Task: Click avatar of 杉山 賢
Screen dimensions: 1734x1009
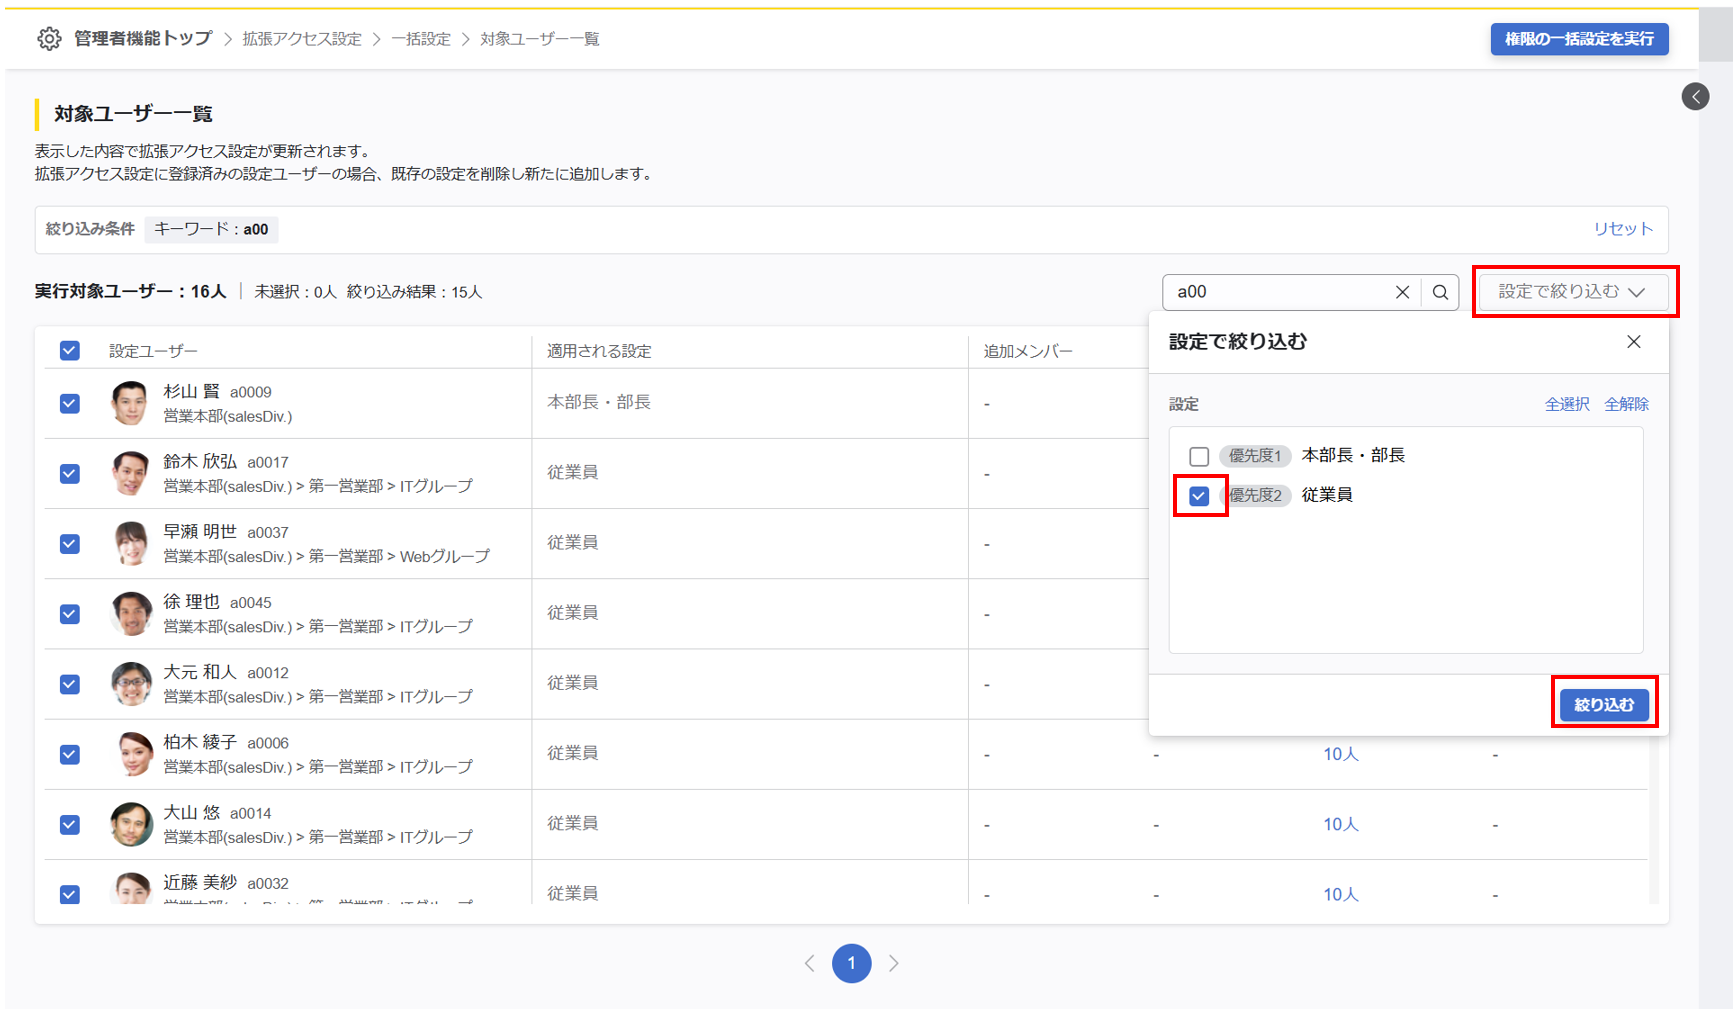Action: point(131,404)
